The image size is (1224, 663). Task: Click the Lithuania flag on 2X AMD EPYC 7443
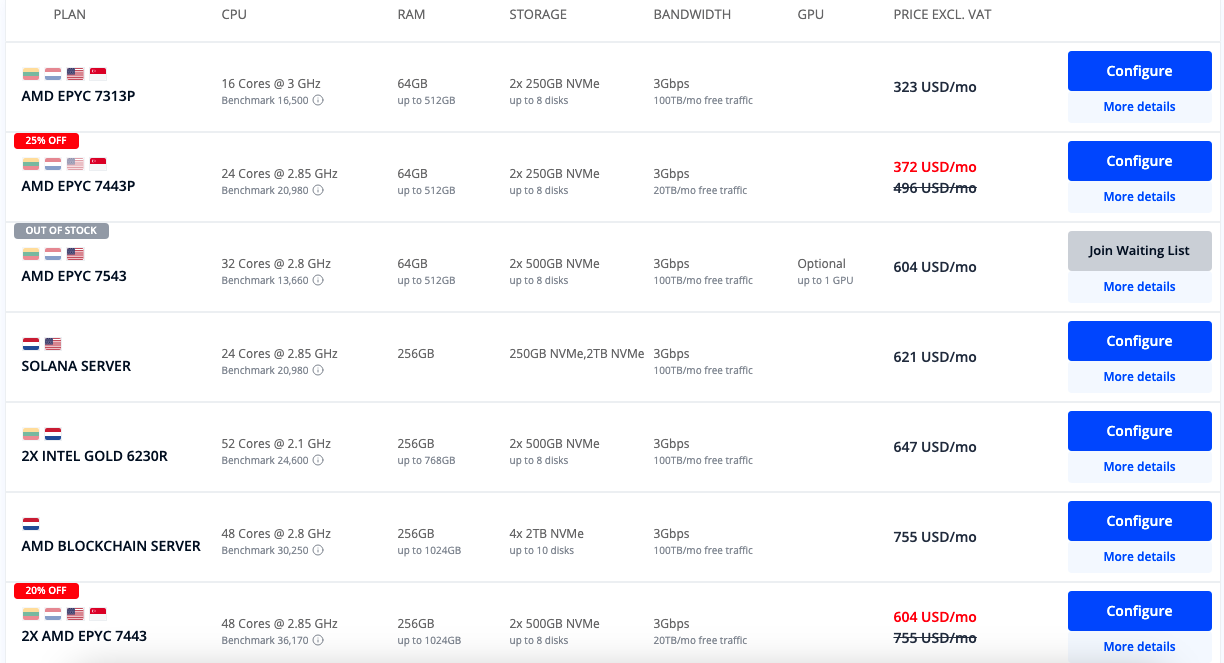click(x=30, y=613)
